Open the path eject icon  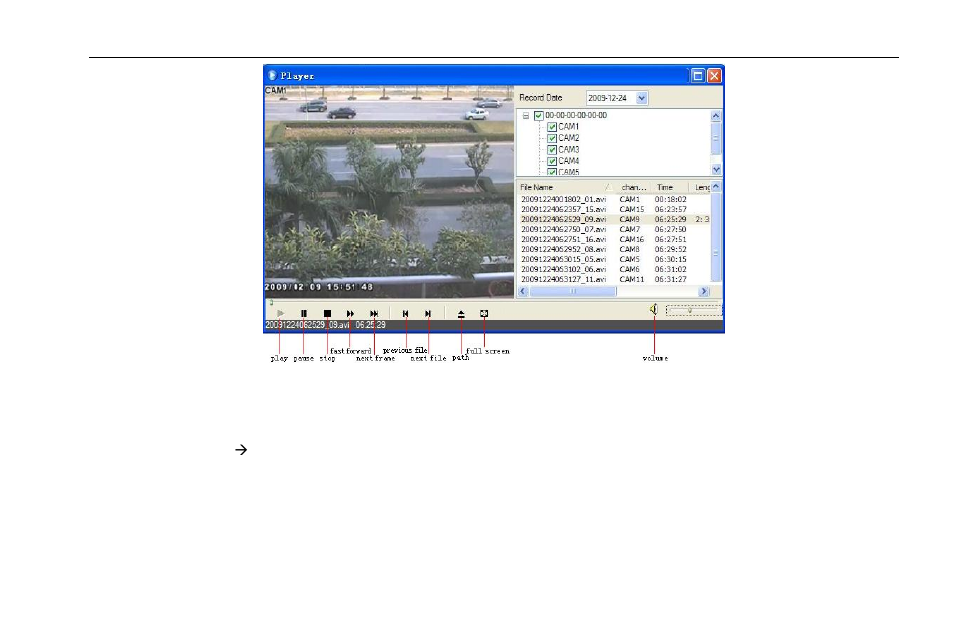click(x=461, y=313)
